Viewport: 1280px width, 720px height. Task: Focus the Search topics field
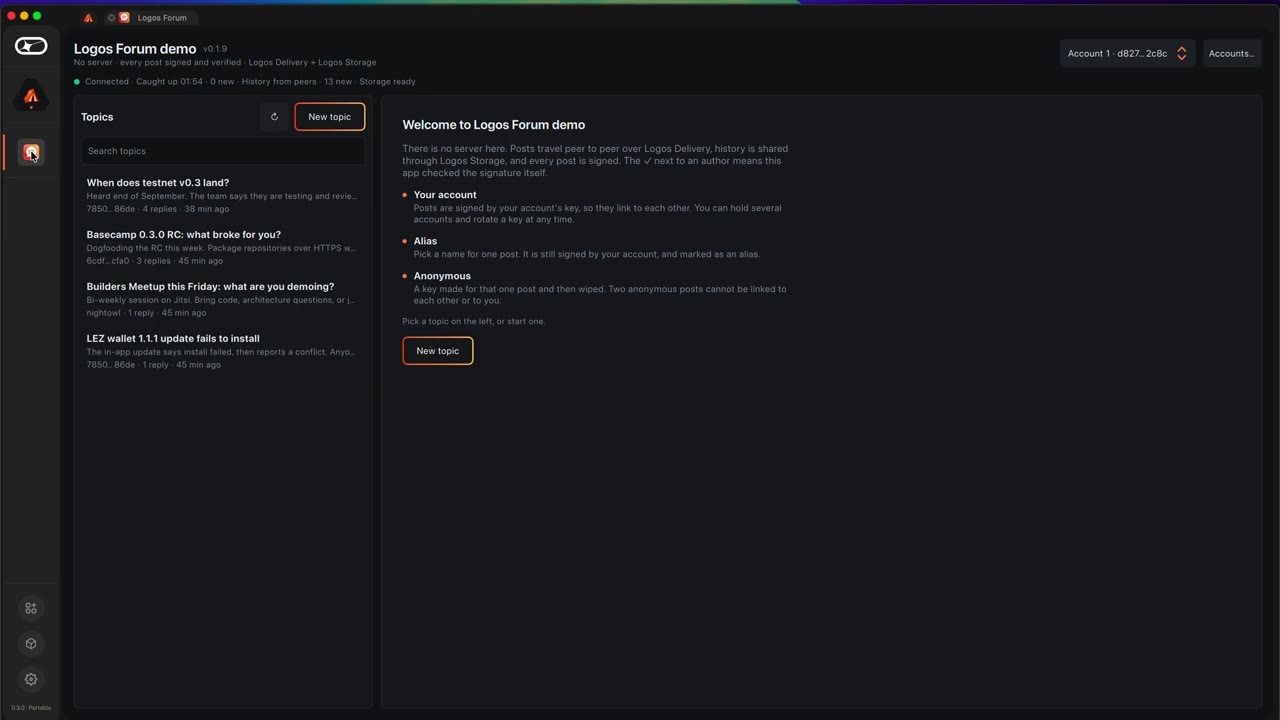[223, 151]
